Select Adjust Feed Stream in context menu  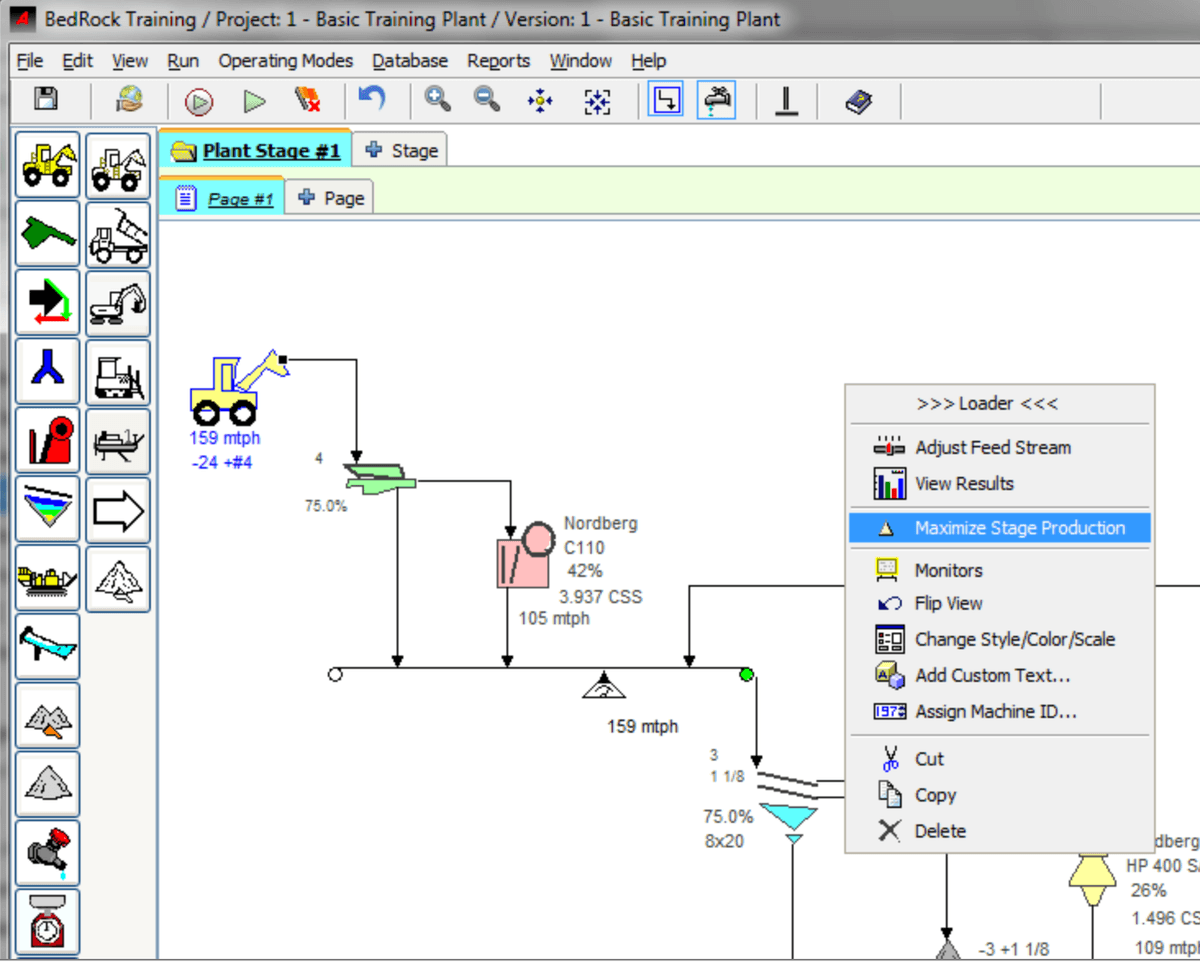click(x=992, y=448)
